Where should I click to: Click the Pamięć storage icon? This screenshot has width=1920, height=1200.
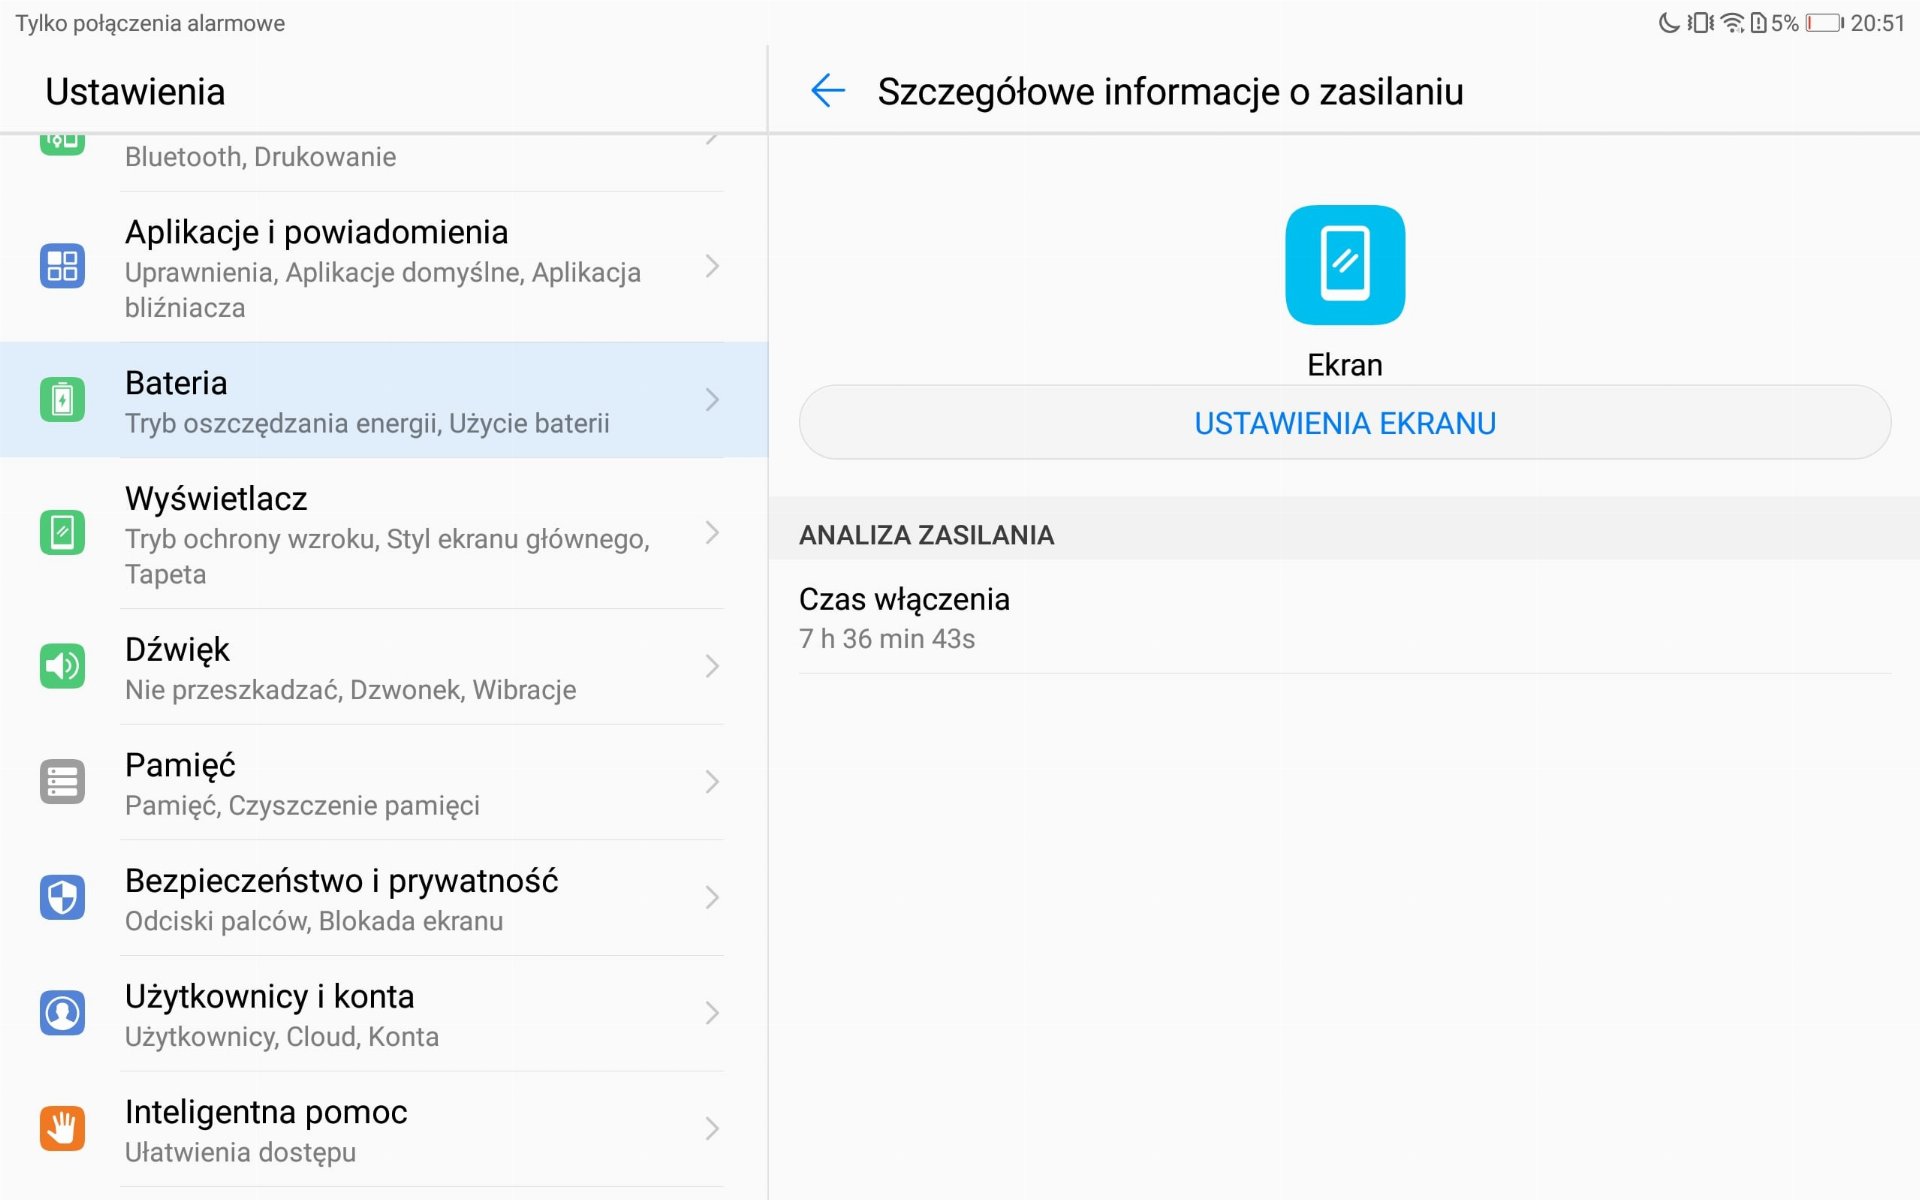tap(62, 782)
